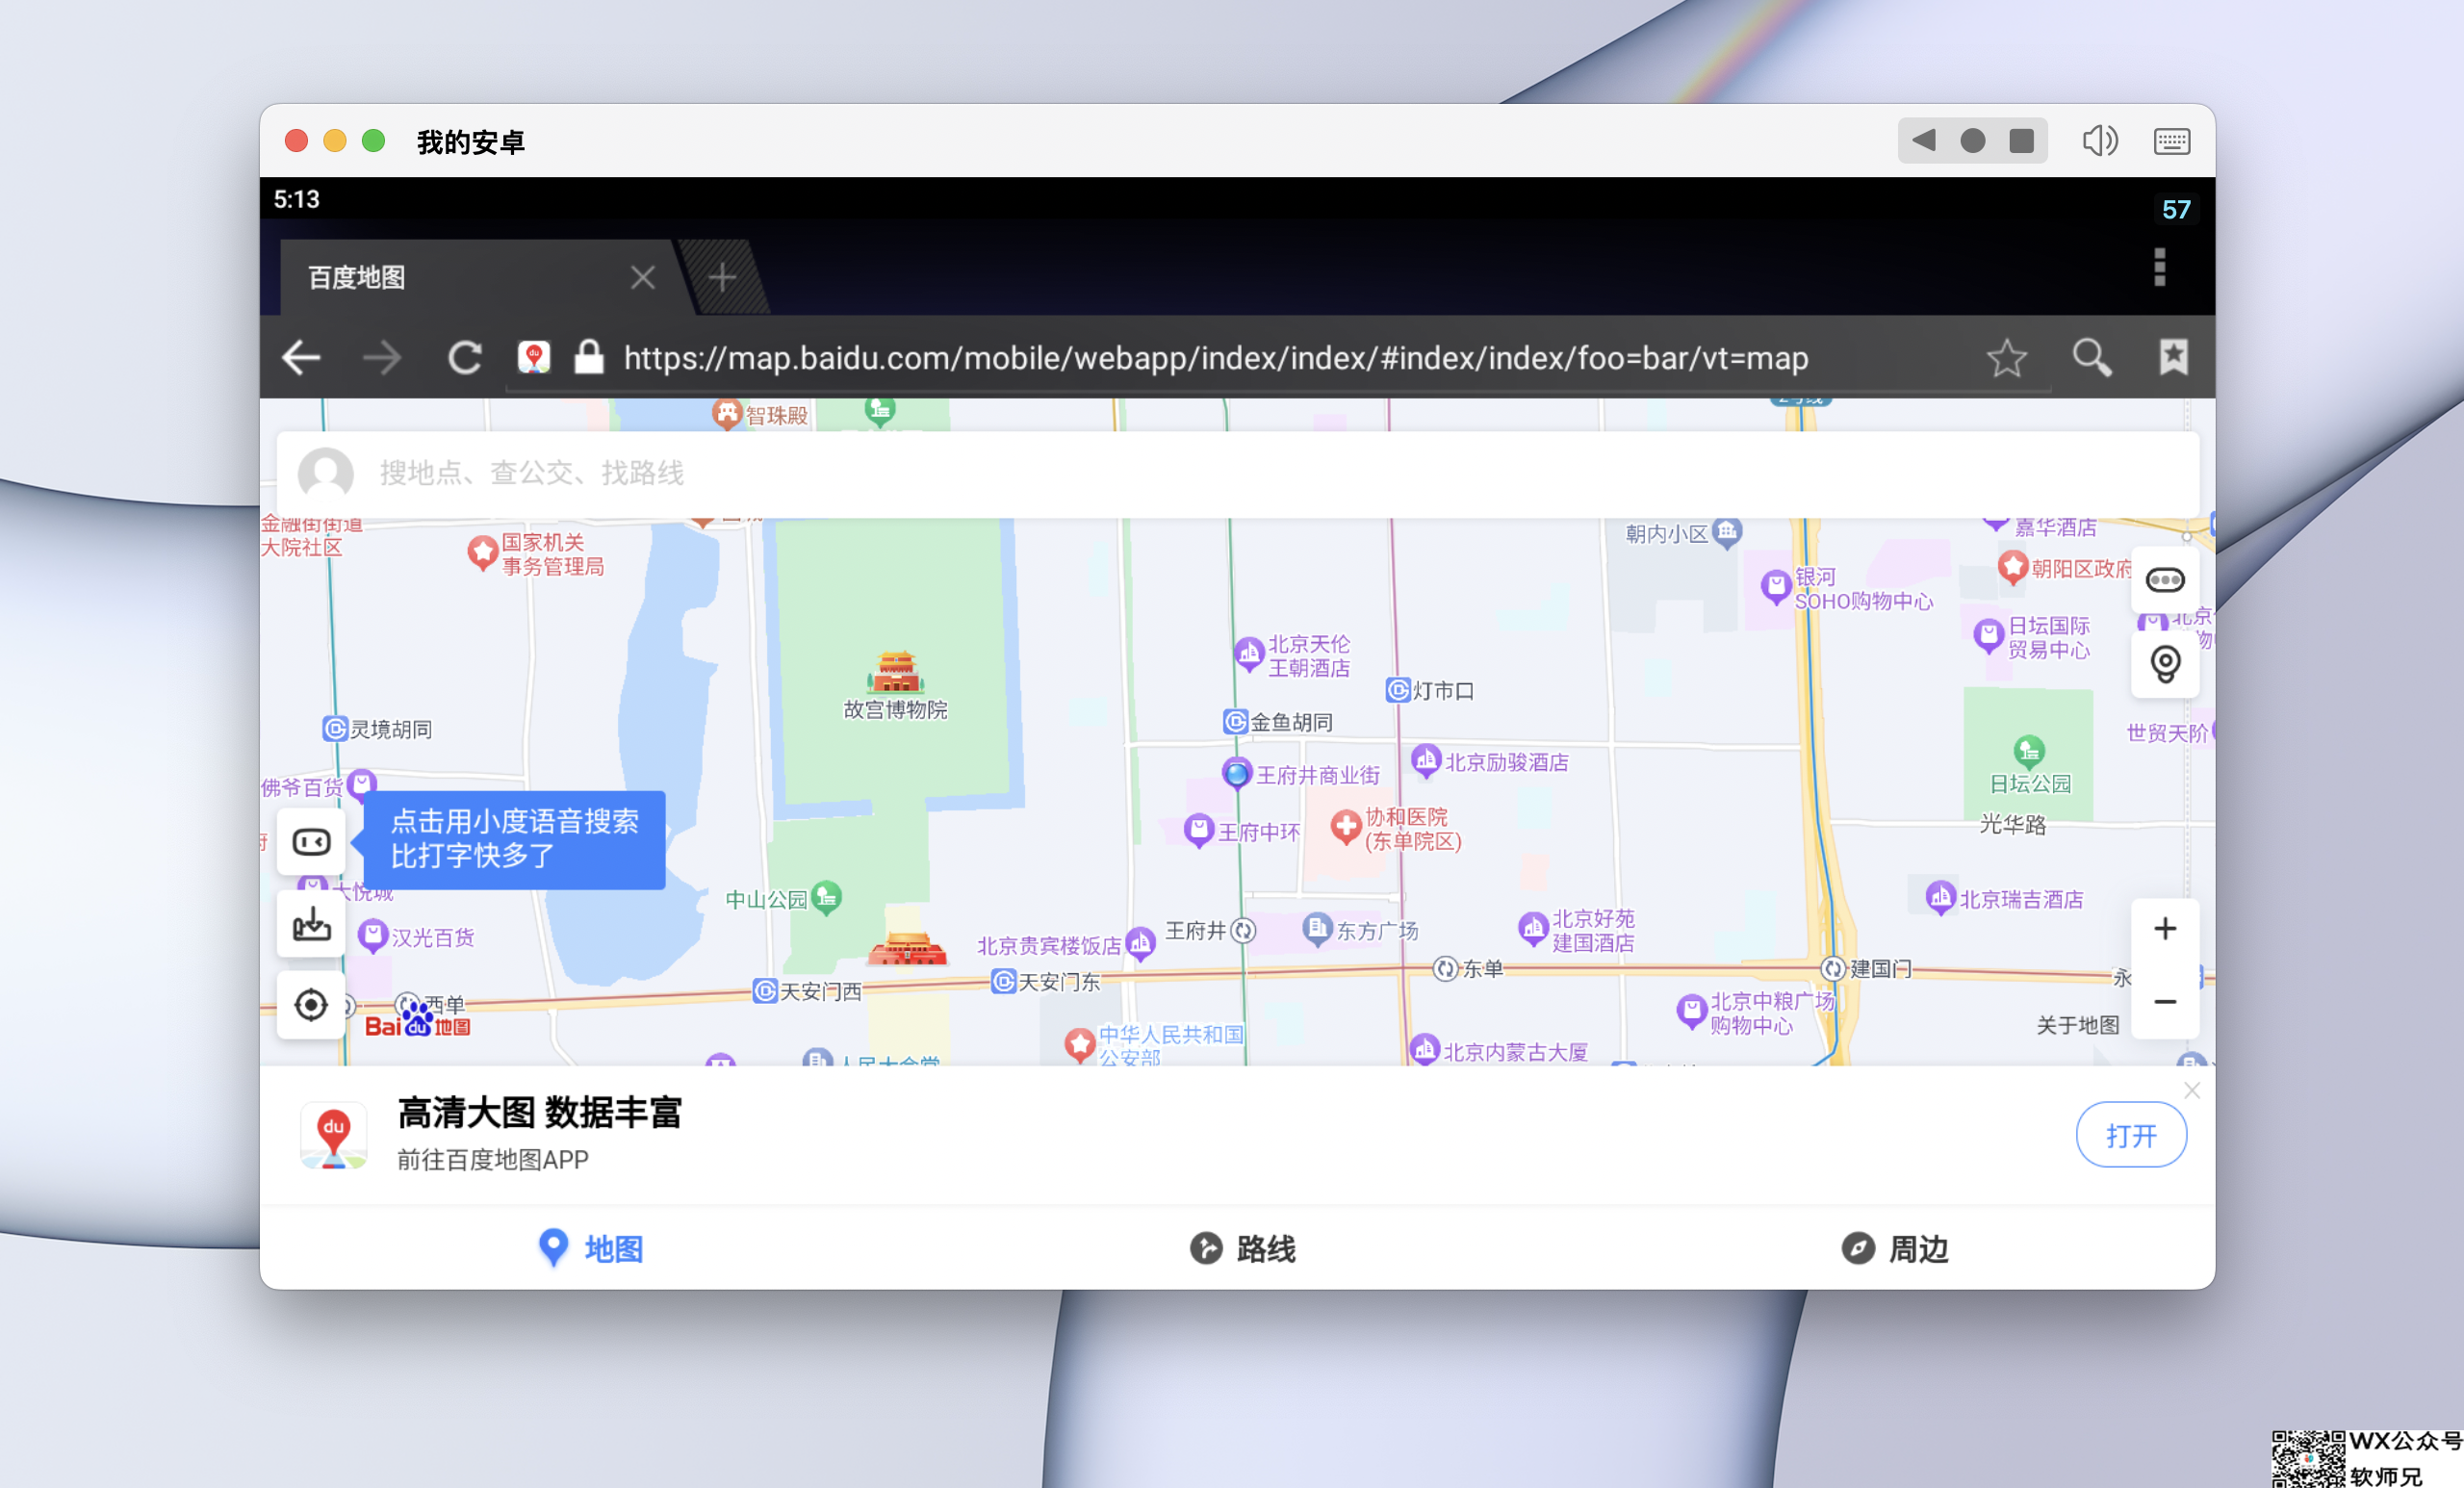The height and width of the screenshot is (1488, 2464).
Task: Click the 建国门 station label
Action: tap(1880, 968)
